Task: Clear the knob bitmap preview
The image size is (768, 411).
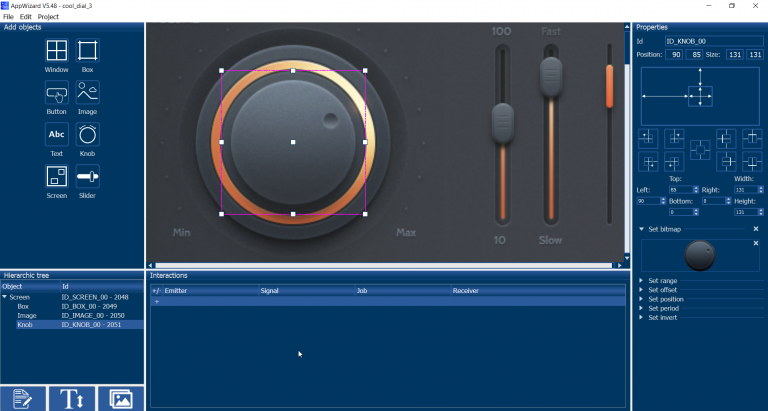Action: pos(756,243)
